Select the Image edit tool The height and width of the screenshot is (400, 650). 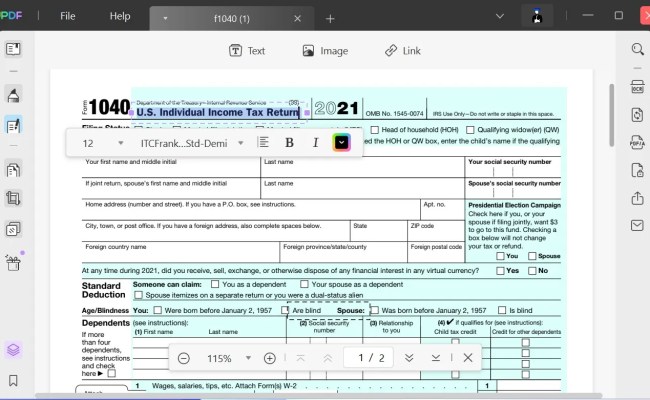click(325, 51)
